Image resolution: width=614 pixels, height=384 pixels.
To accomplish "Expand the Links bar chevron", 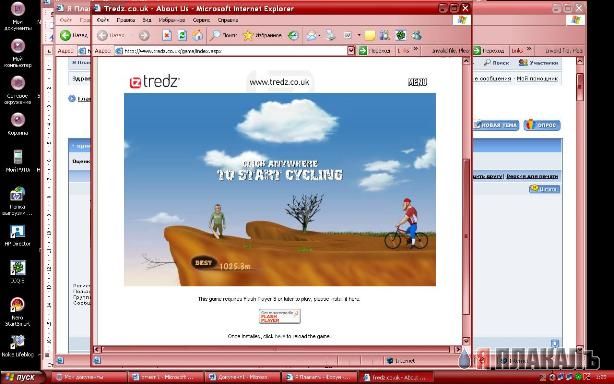I will click(416, 50).
